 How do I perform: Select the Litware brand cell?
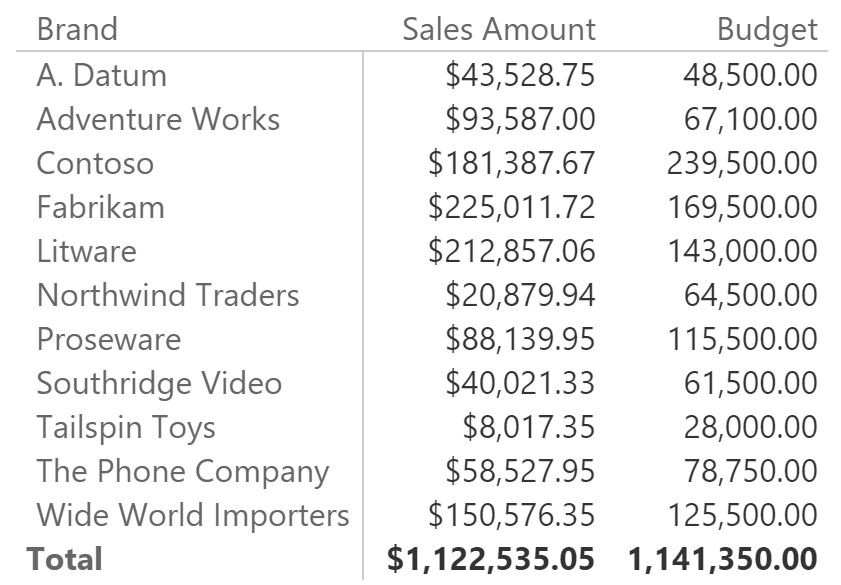(x=87, y=251)
